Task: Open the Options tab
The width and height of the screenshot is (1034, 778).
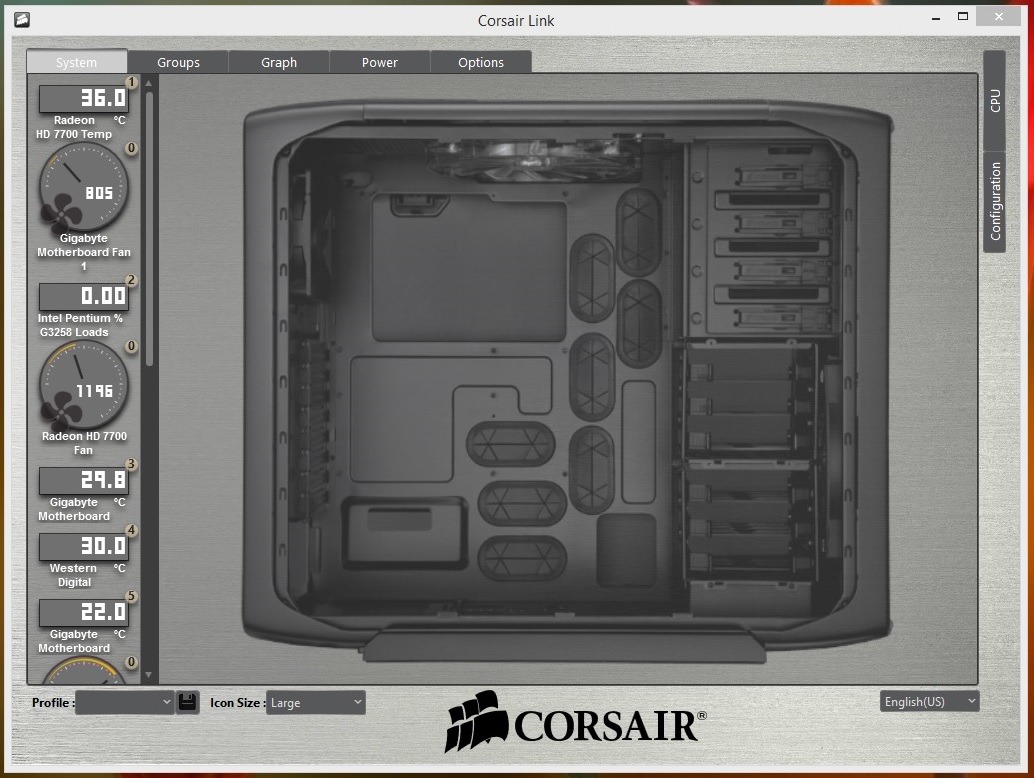Action: (481, 62)
